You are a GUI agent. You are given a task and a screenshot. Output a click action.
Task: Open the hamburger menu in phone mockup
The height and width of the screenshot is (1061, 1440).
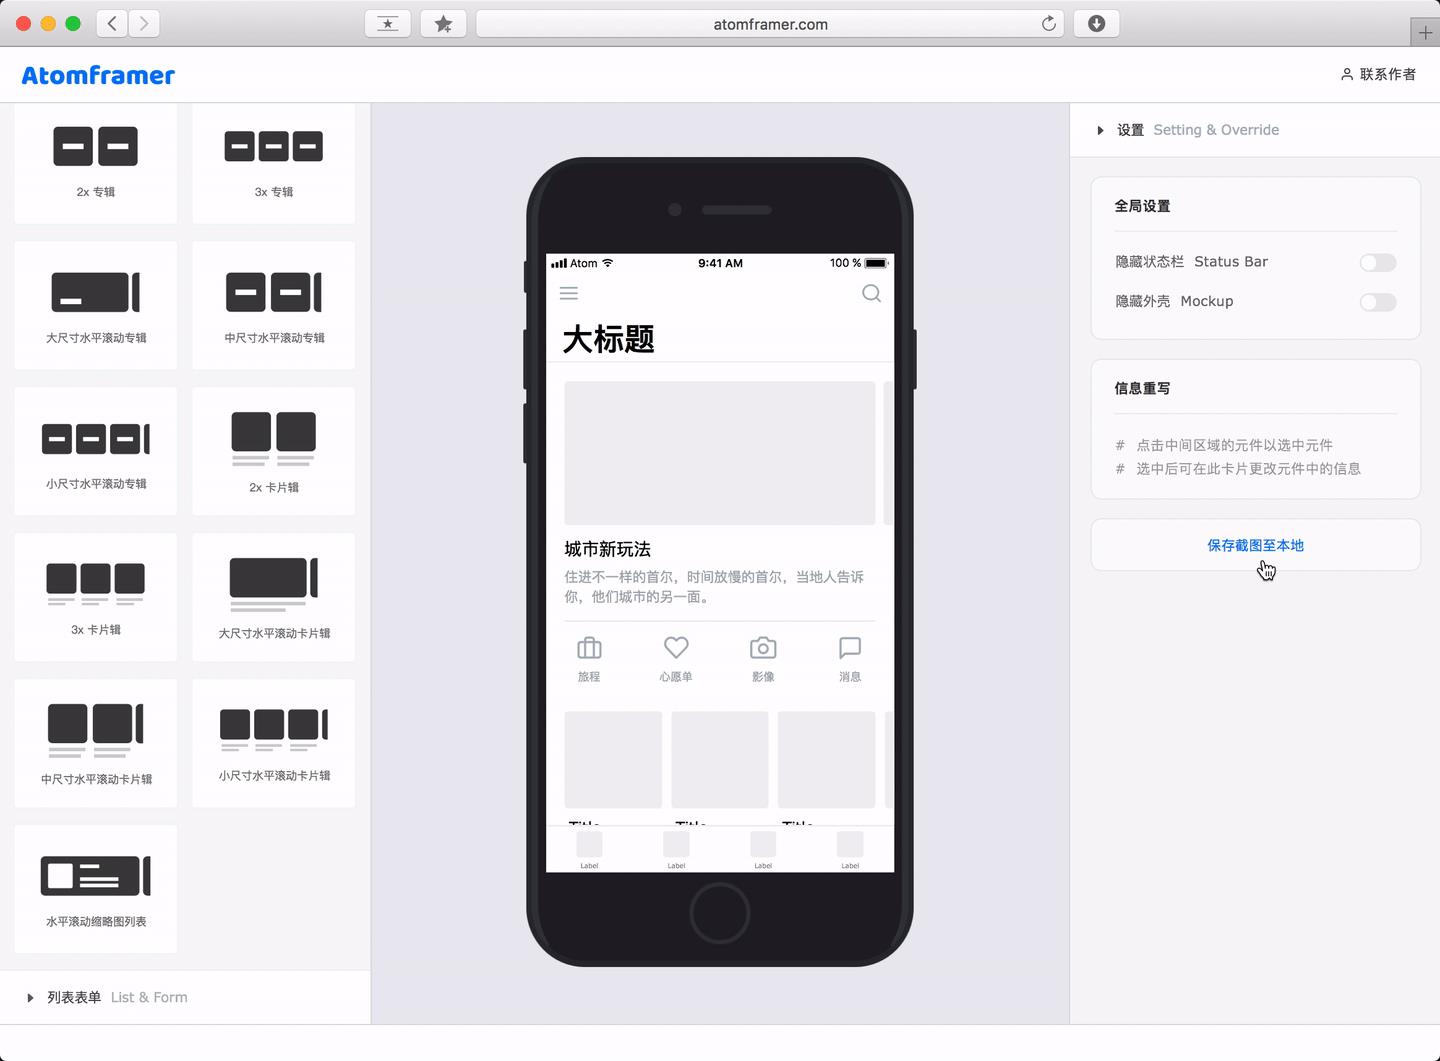(x=569, y=293)
